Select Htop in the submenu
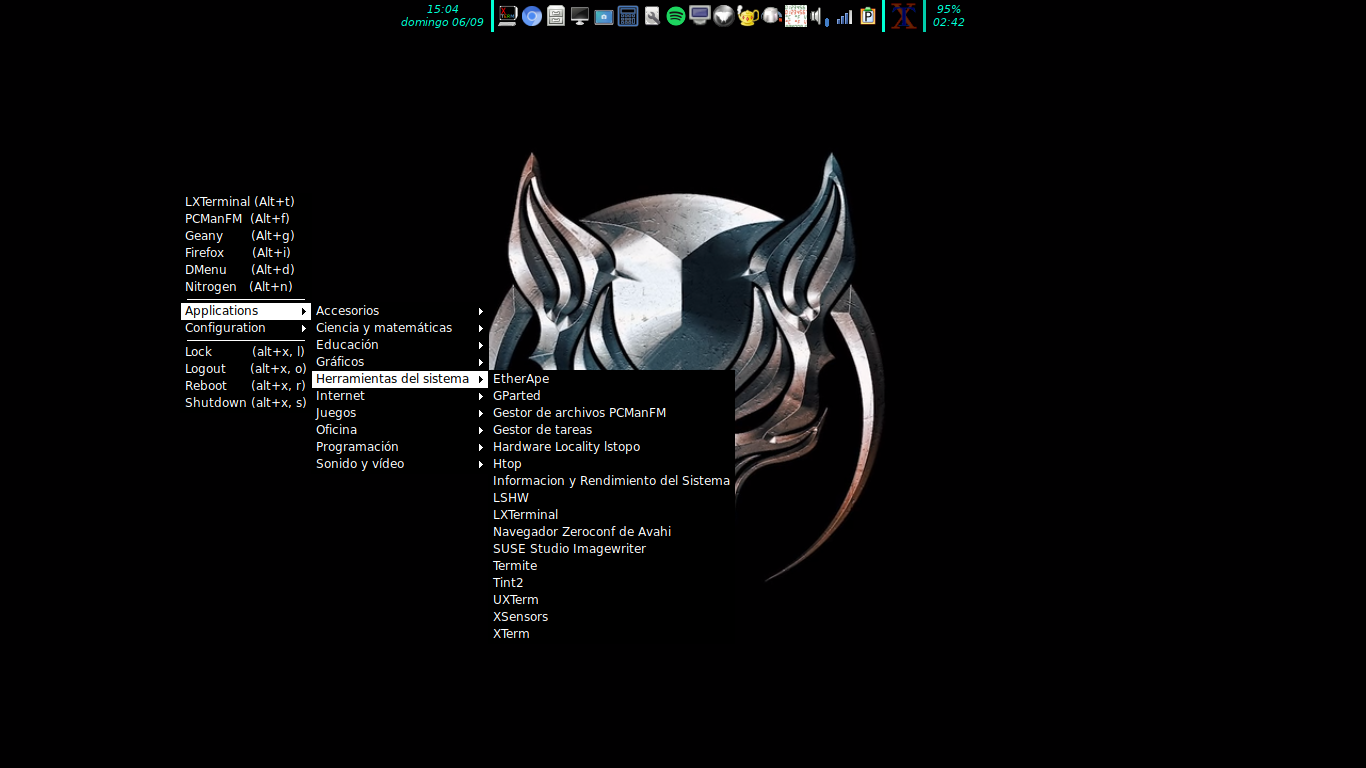The width and height of the screenshot is (1366, 768). 507,464
